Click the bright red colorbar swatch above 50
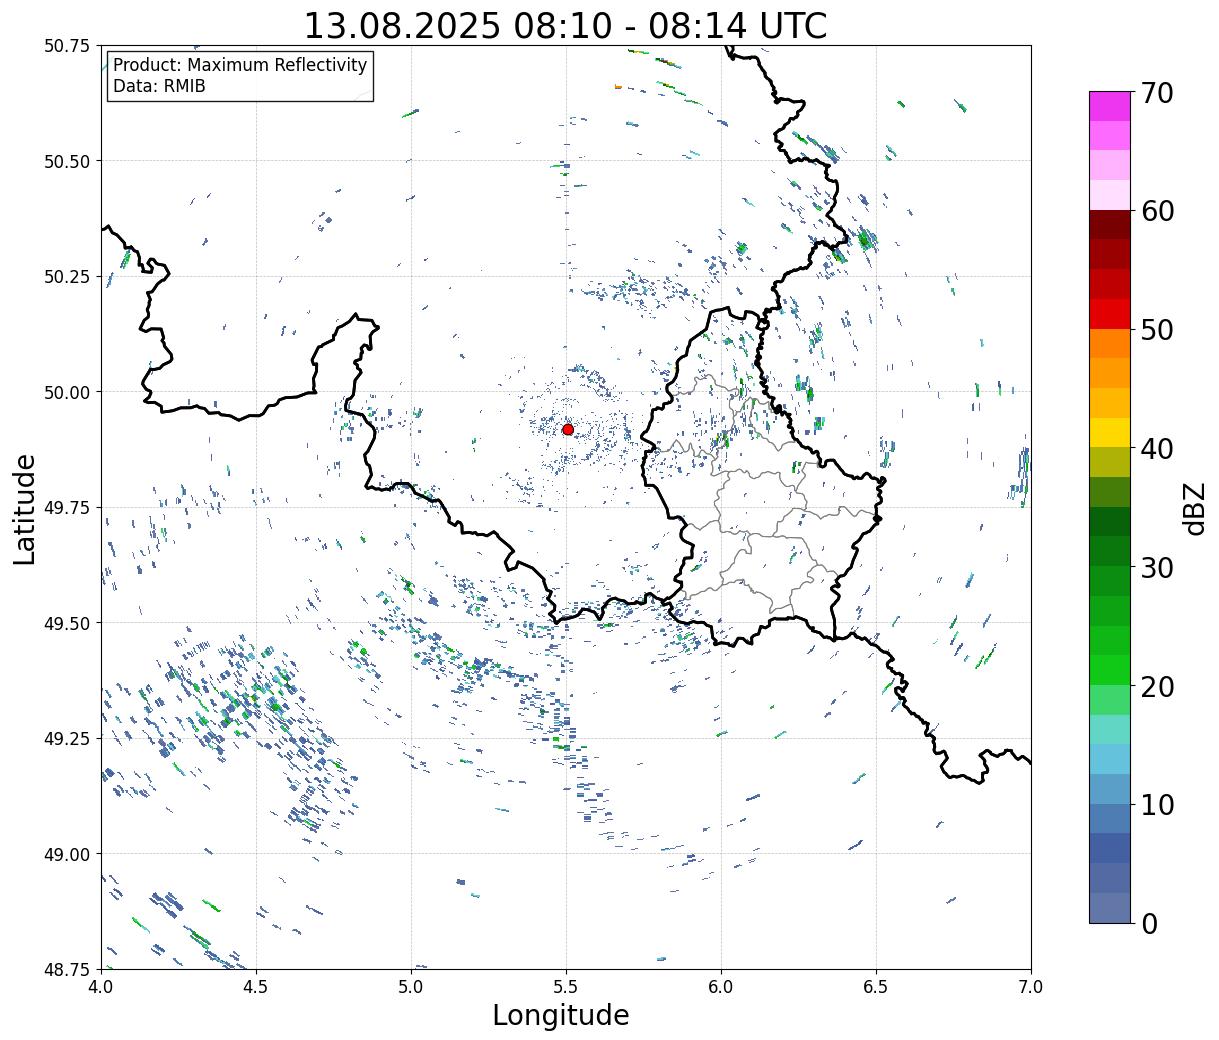The image size is (1219, 1040). click(1110, 314)
